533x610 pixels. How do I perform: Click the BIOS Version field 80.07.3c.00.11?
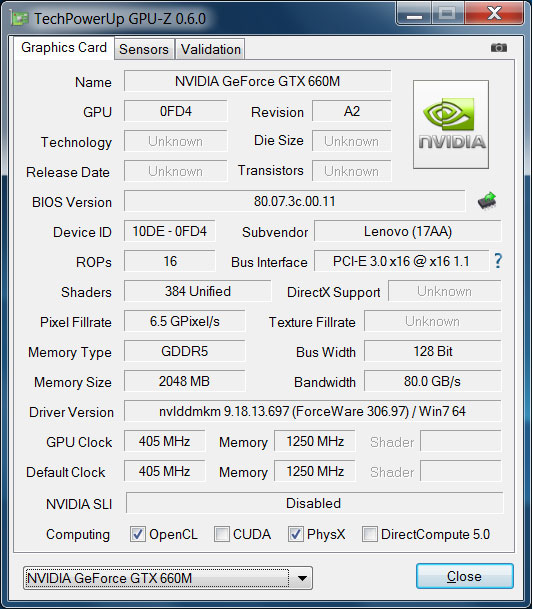coord(295,201)
